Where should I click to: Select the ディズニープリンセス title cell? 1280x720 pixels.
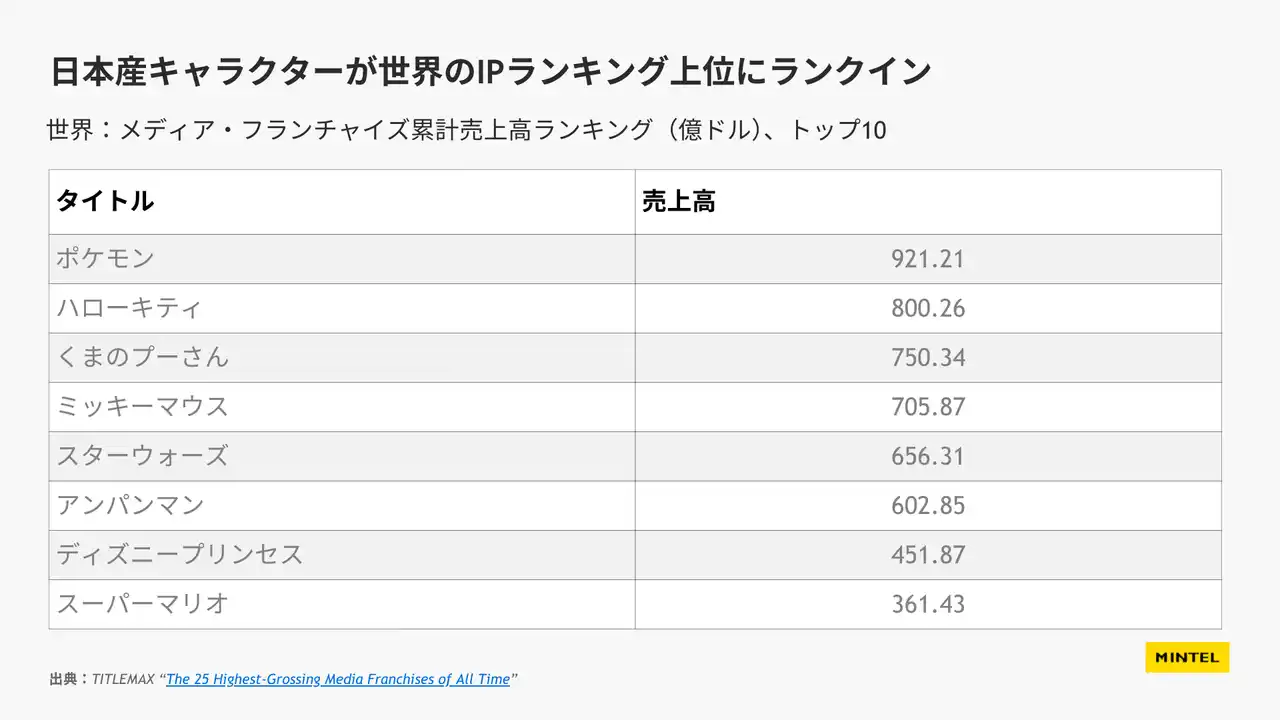pyautogui.click(x=179, y=555)
